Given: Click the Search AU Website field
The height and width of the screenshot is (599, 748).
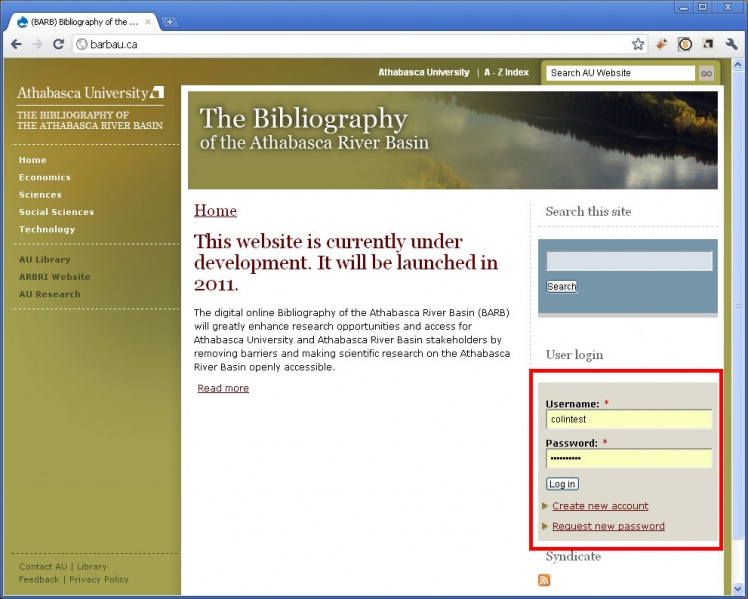Looking at the screenshot, I should [620, 73].
